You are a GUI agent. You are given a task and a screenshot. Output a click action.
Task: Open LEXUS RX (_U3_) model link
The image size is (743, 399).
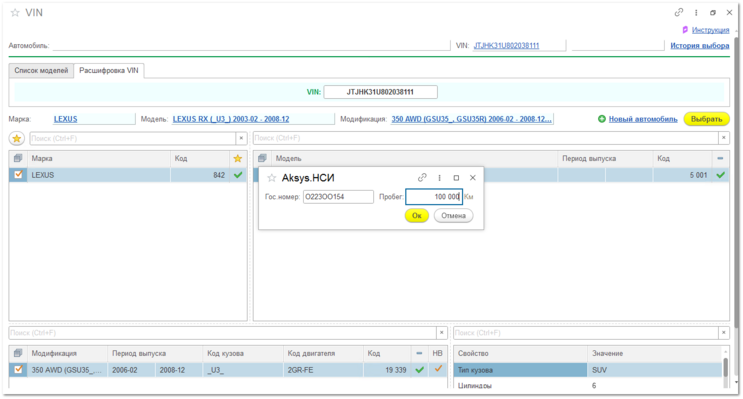coord(231,119)
